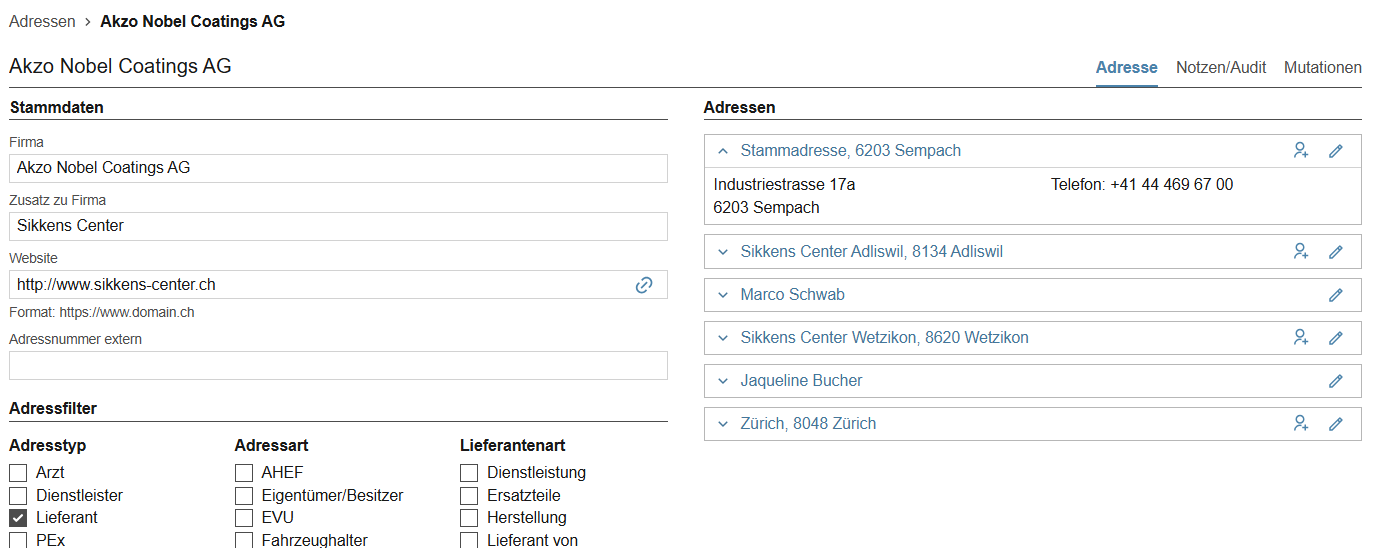Add contact to Sikkens Center Adliswil
The height and width of the screenshot is (548, 1380).
tap(1301, 252)
